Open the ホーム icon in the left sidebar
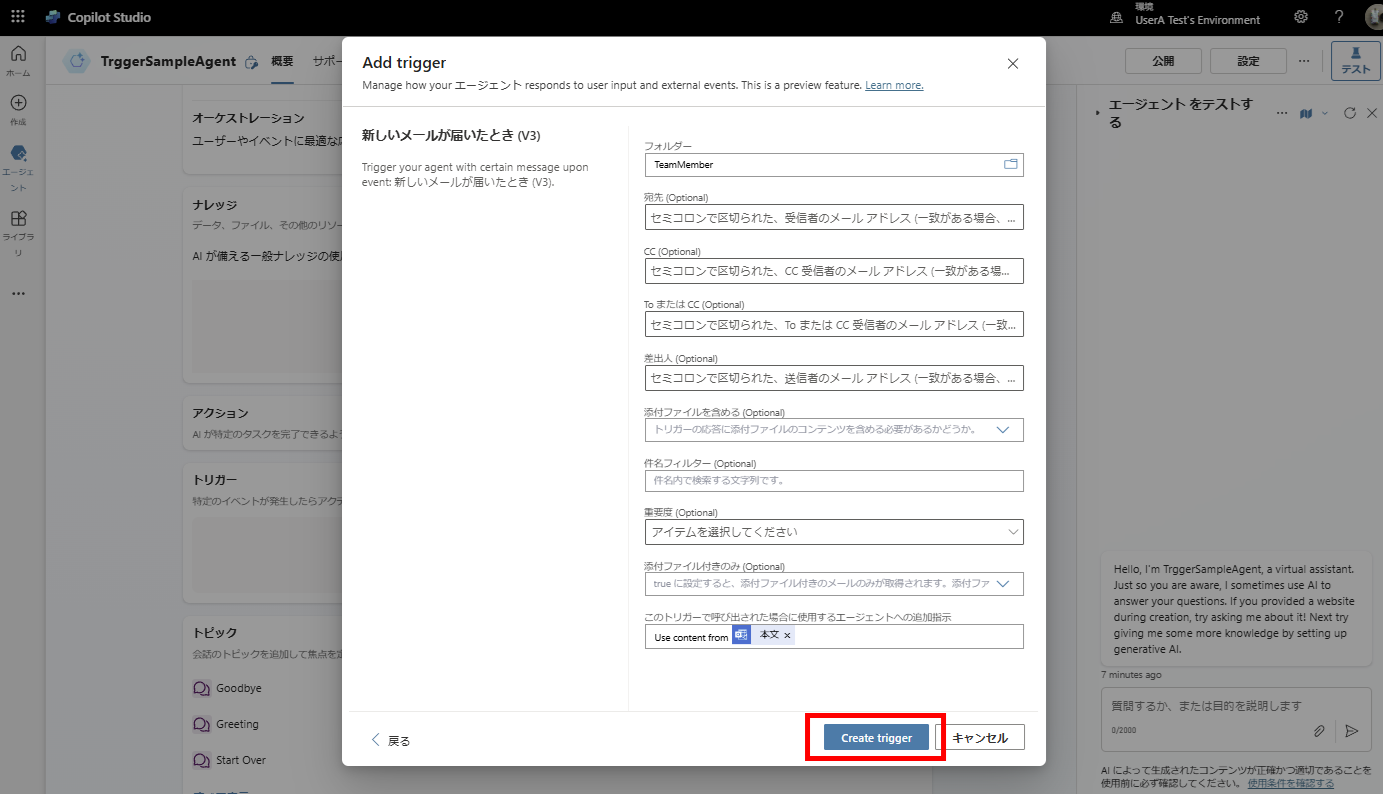The image size is (1383, 794). 18,56
